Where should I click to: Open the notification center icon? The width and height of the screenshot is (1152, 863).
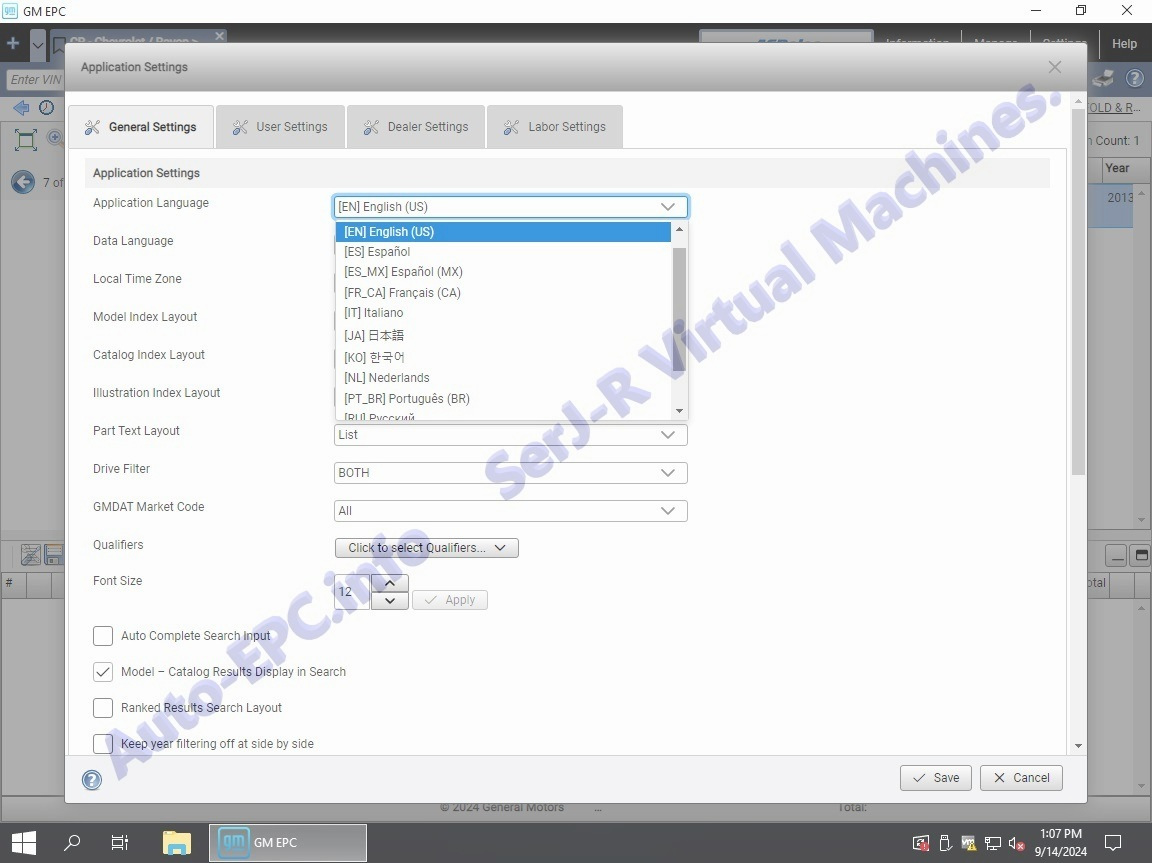point(1113,842)
